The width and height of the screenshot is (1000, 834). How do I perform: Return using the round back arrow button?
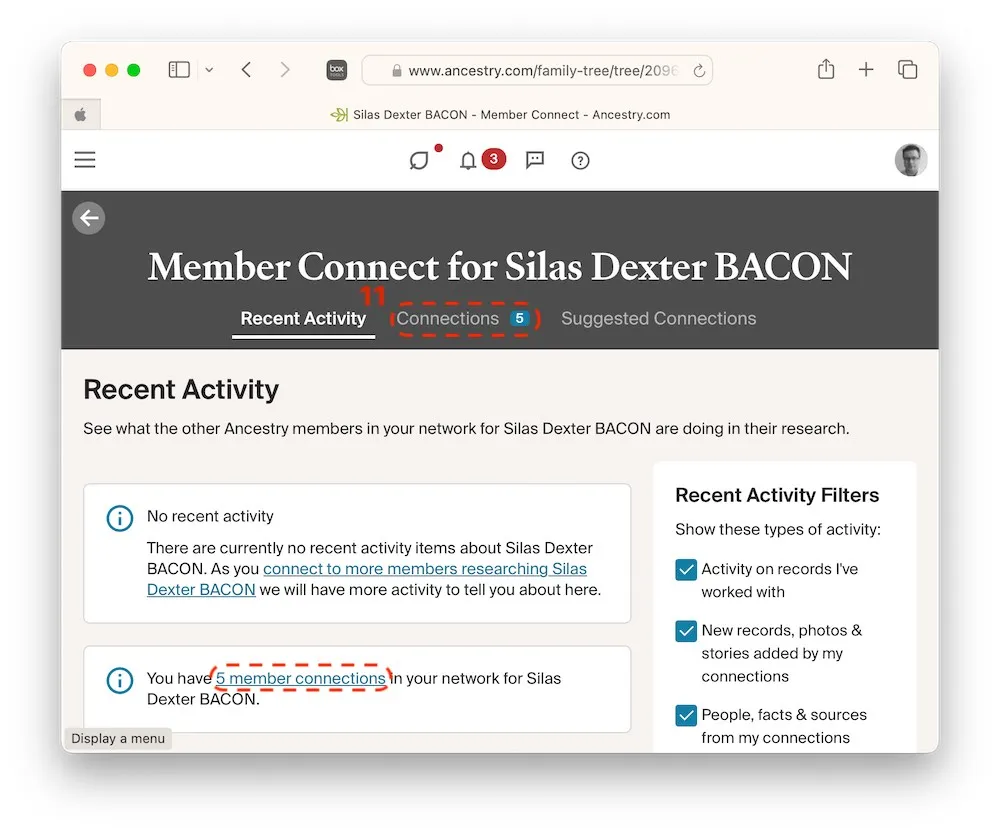pyautogui.click(x=89, y=218)
